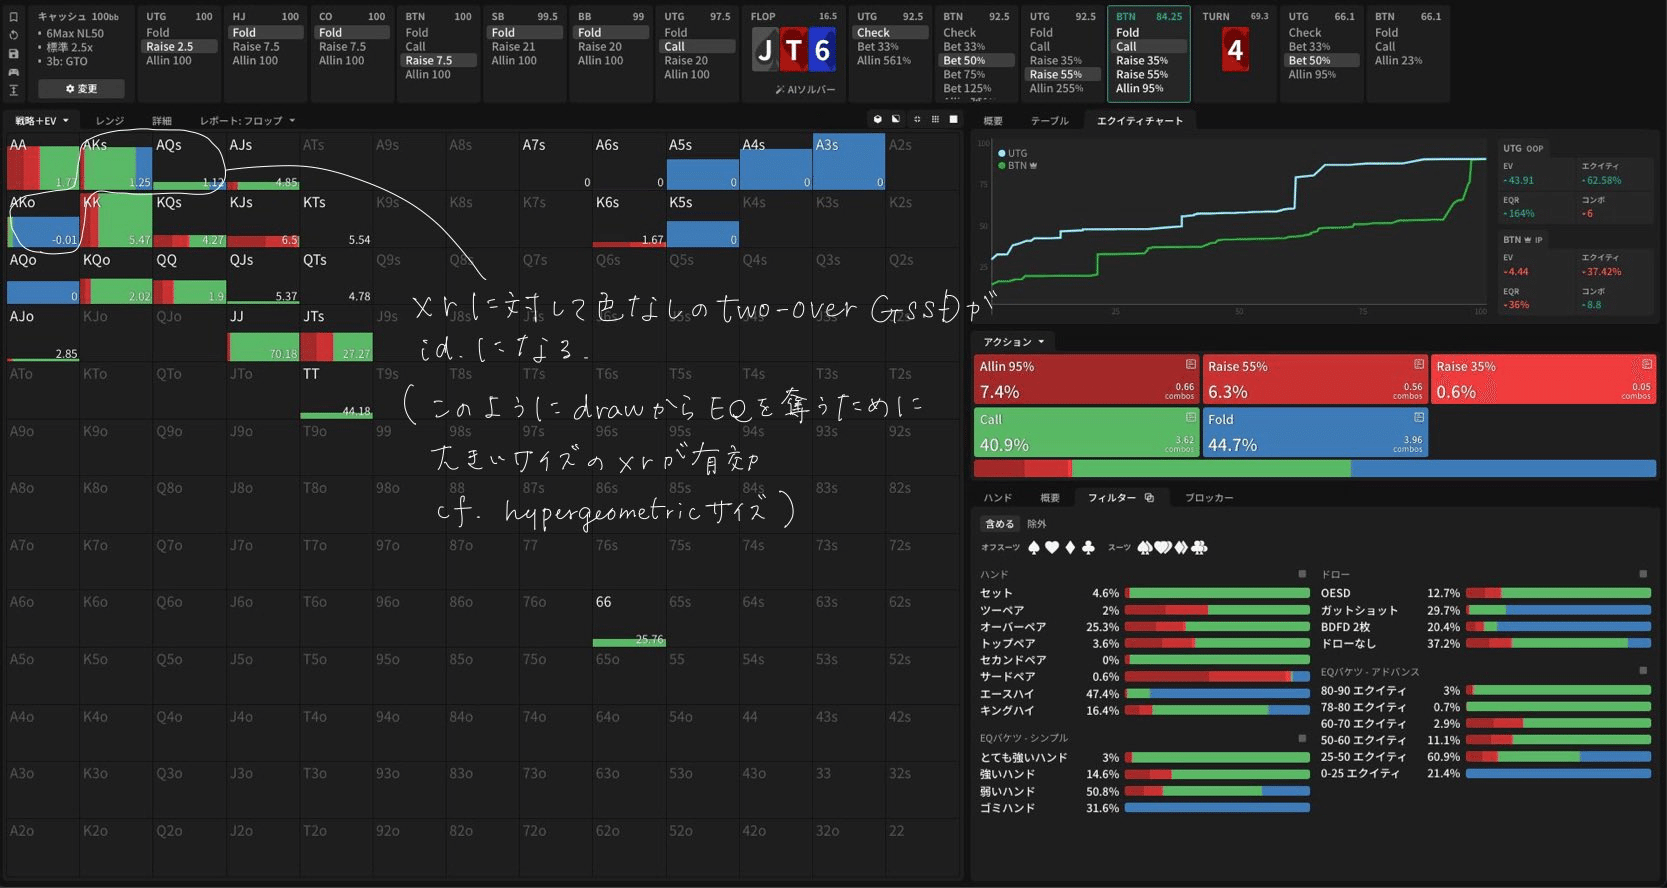Open practice mode via the gamepad icon
1667x888 pixels.
[14, 72]
